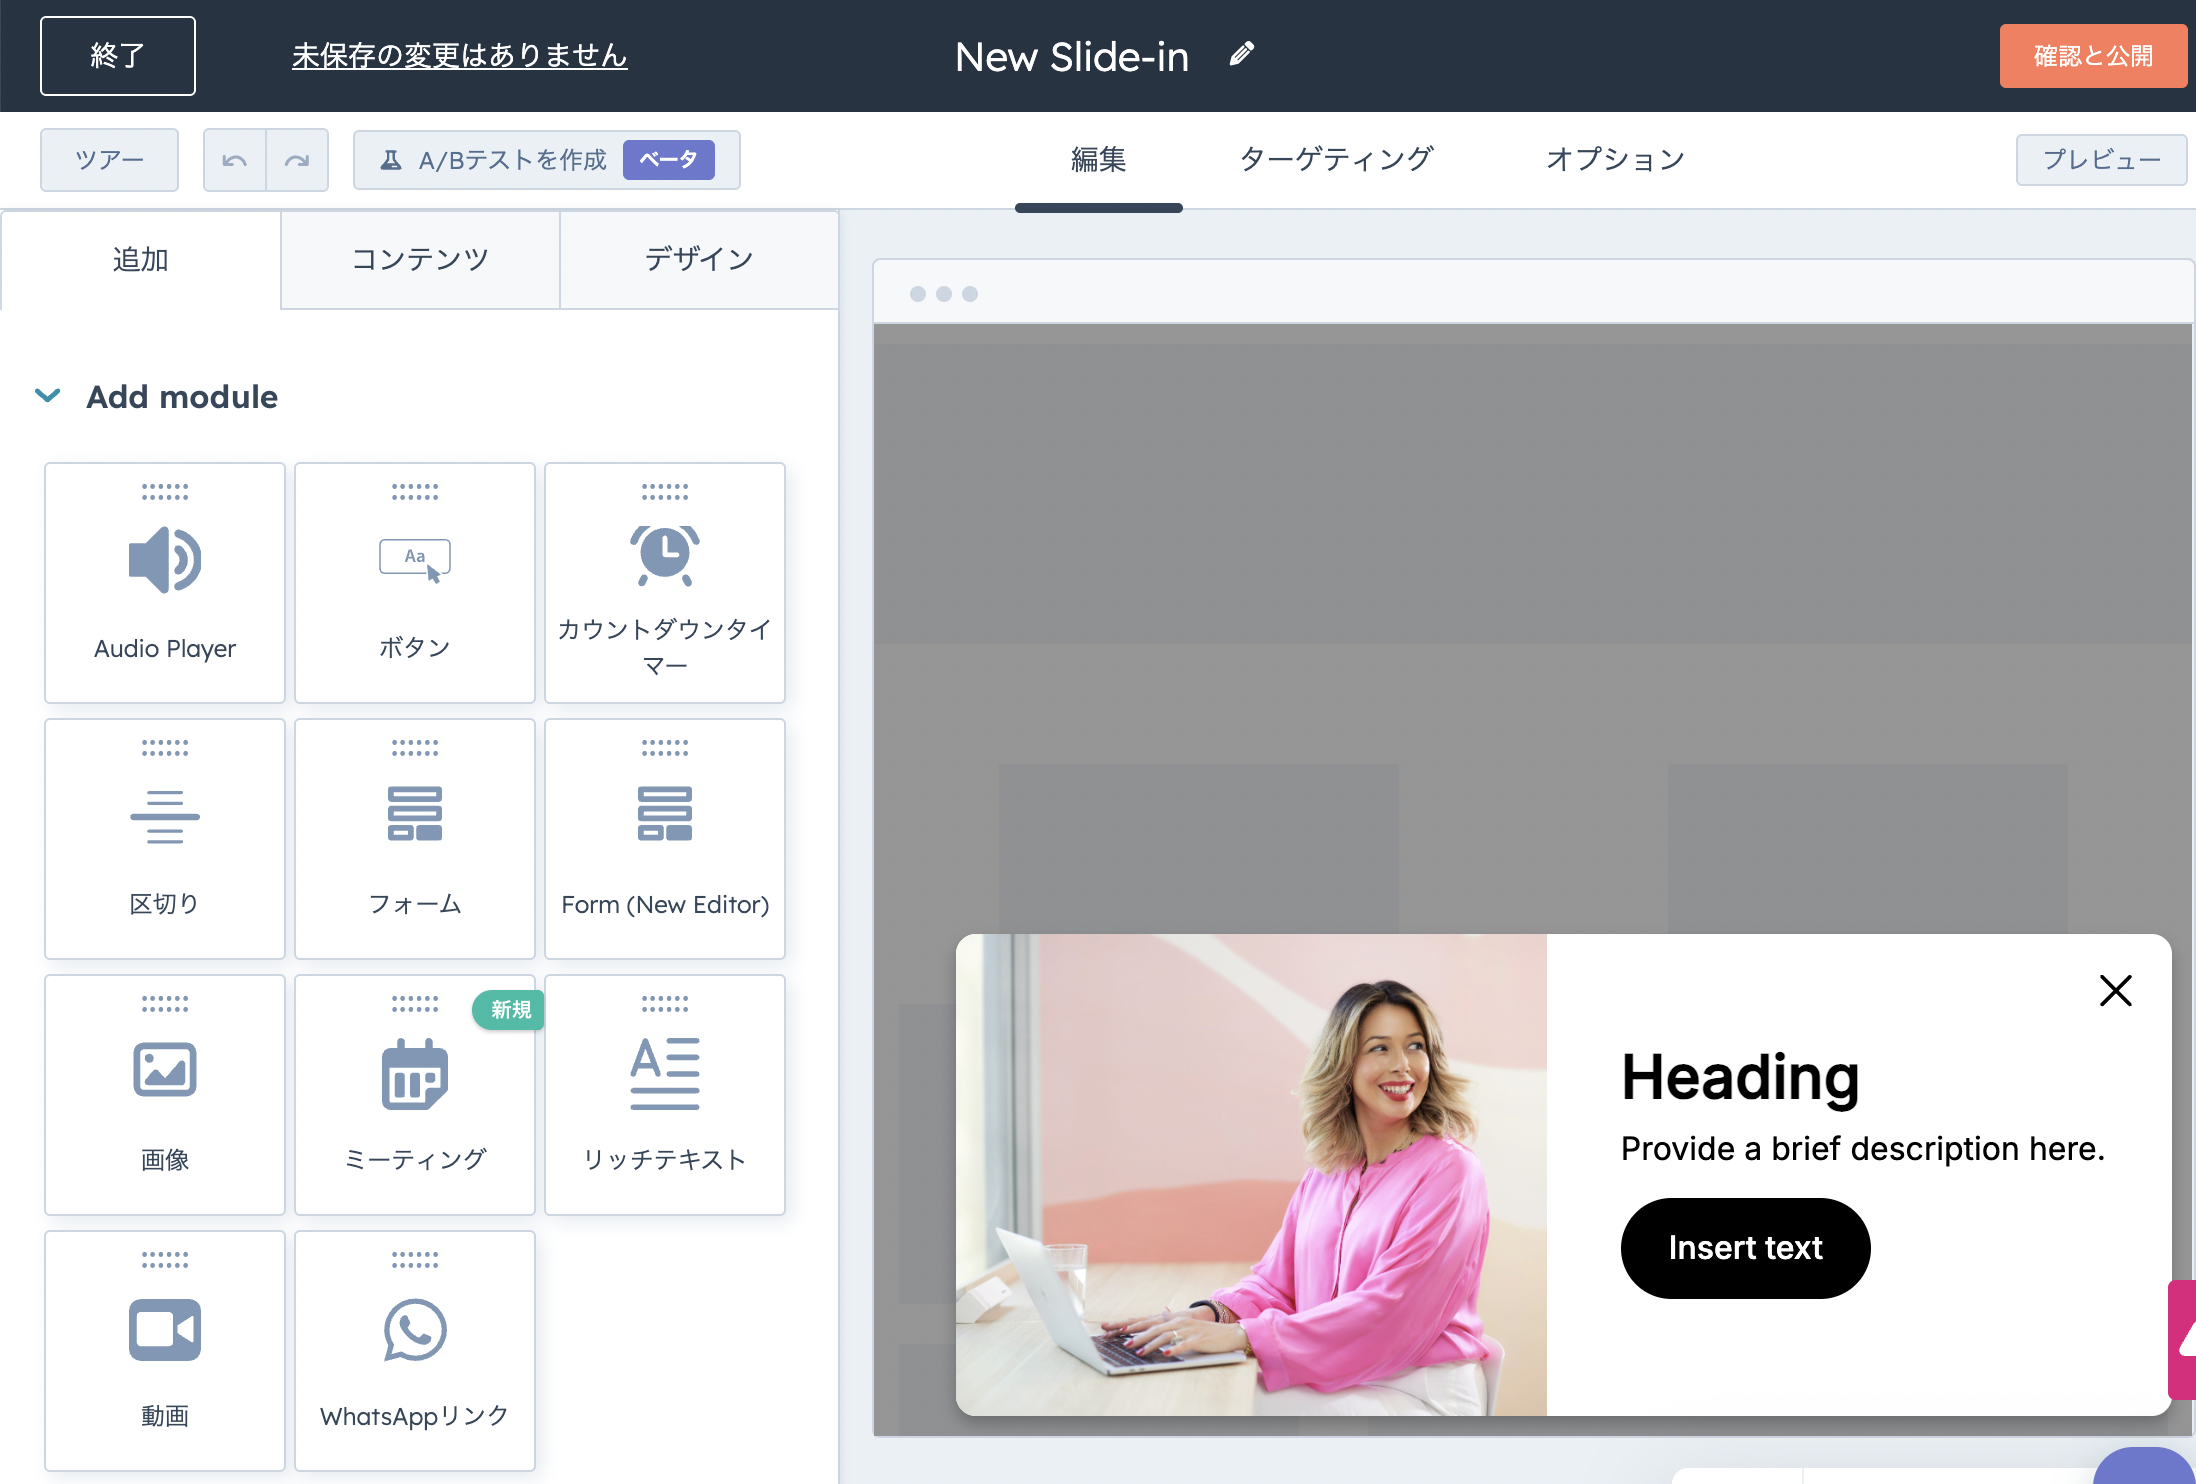Switch to the 追加 tab
Image resolution: width=2196 pixels, height=1484 pixels.
click(141, 260)
